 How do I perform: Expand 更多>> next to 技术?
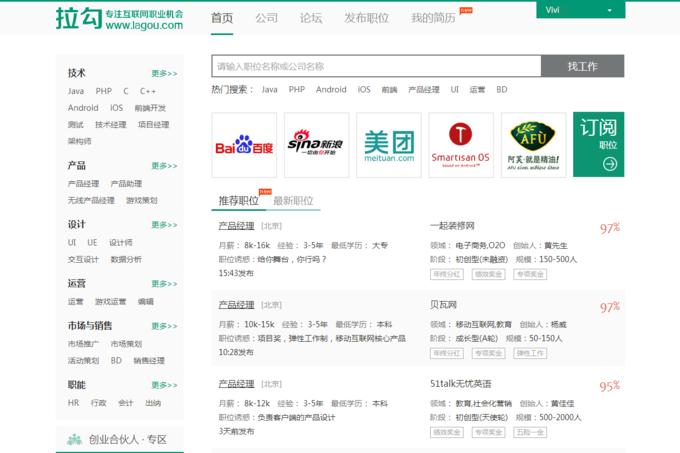(x=164, y=73)
